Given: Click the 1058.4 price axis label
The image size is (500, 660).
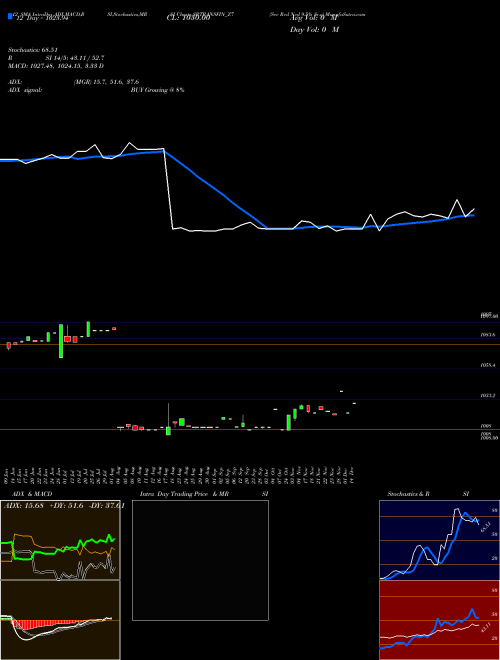Looking at the screenshot, I should (487, 365).
